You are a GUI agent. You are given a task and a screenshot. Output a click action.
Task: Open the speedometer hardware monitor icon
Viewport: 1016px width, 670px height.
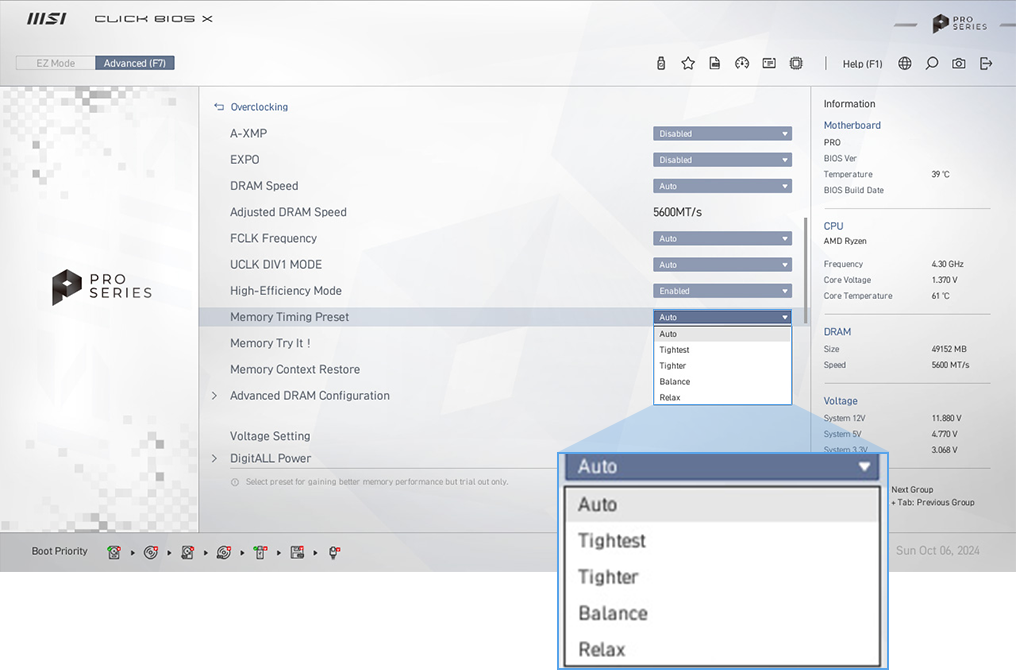click(742, 63)
